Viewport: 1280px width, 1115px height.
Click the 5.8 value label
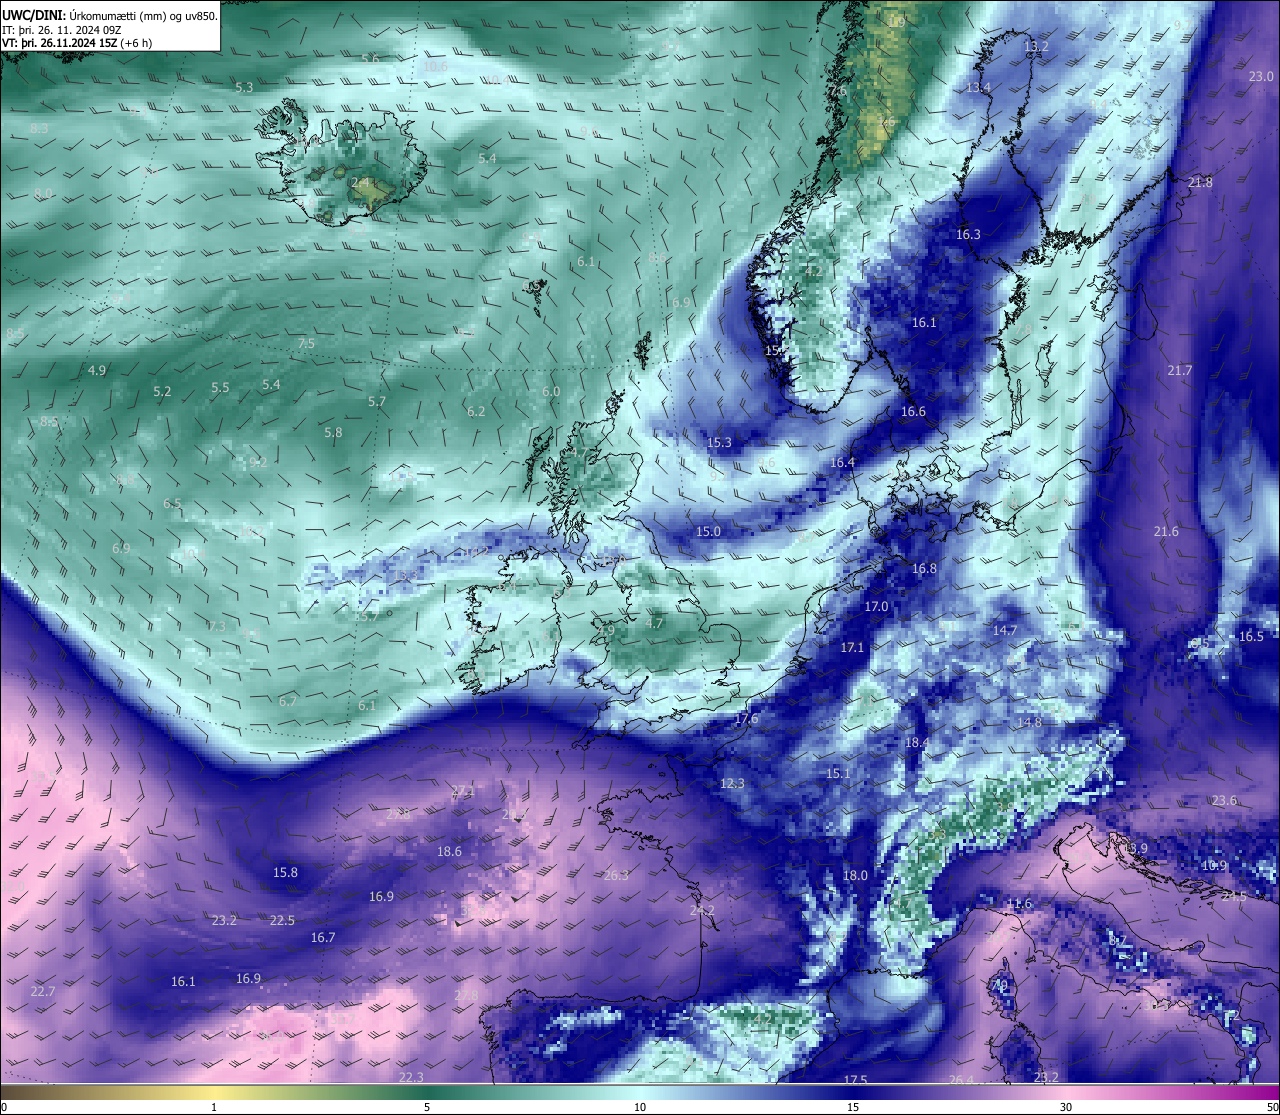333,432
